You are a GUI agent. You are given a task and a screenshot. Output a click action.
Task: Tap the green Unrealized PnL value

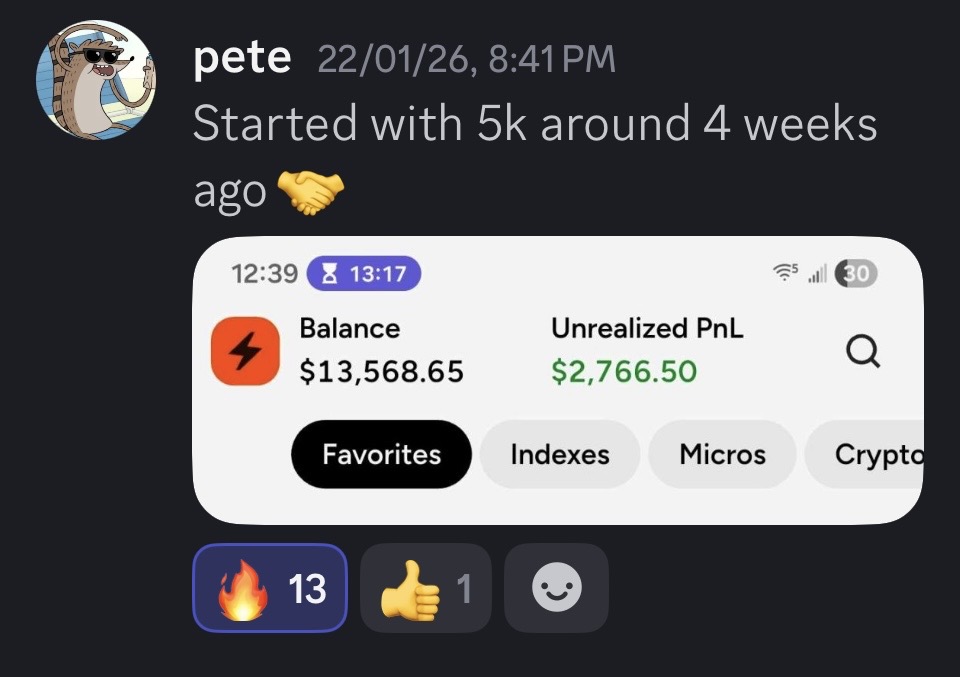[x=624, y=372]
